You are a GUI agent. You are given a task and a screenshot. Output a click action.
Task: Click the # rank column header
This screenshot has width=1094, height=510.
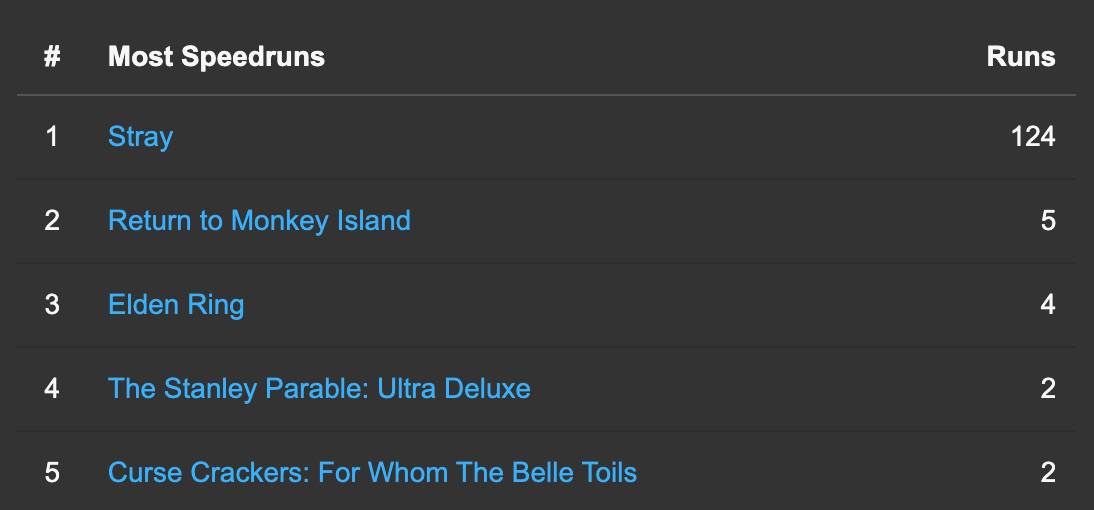click(x=52, y=56)
